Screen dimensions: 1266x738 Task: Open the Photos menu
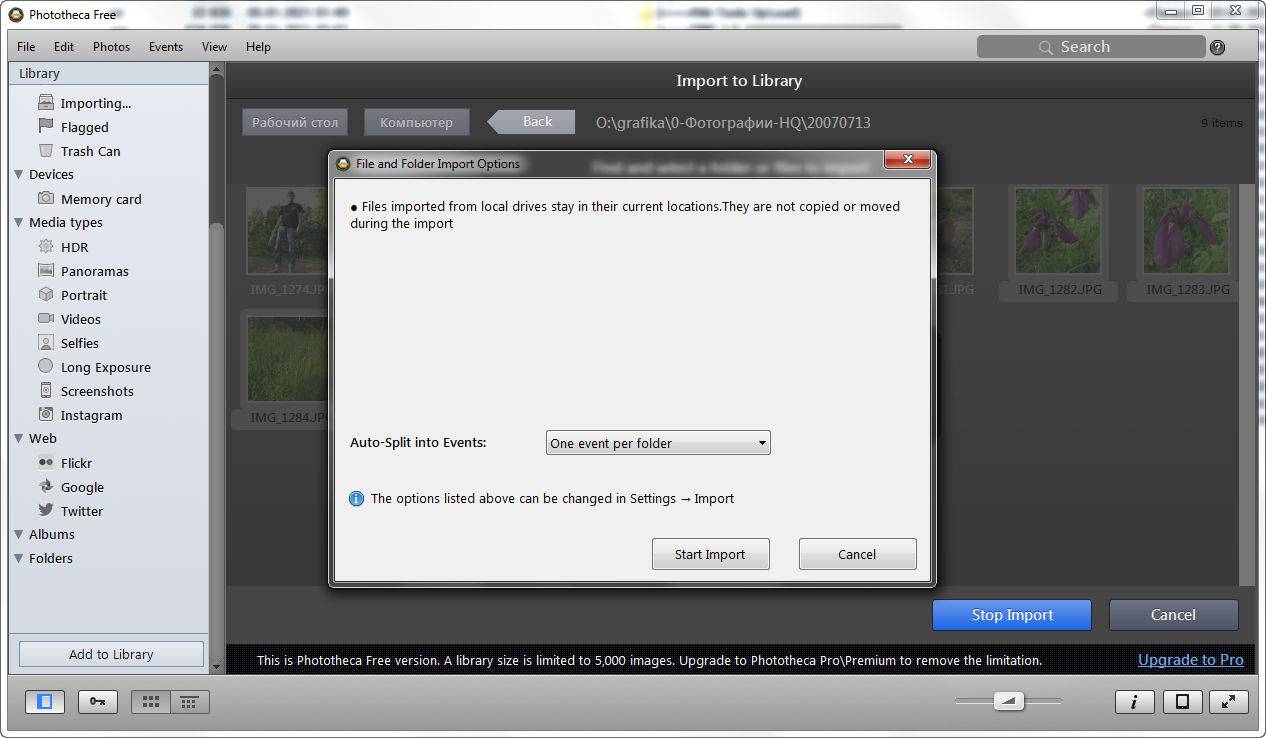[111, 47]
